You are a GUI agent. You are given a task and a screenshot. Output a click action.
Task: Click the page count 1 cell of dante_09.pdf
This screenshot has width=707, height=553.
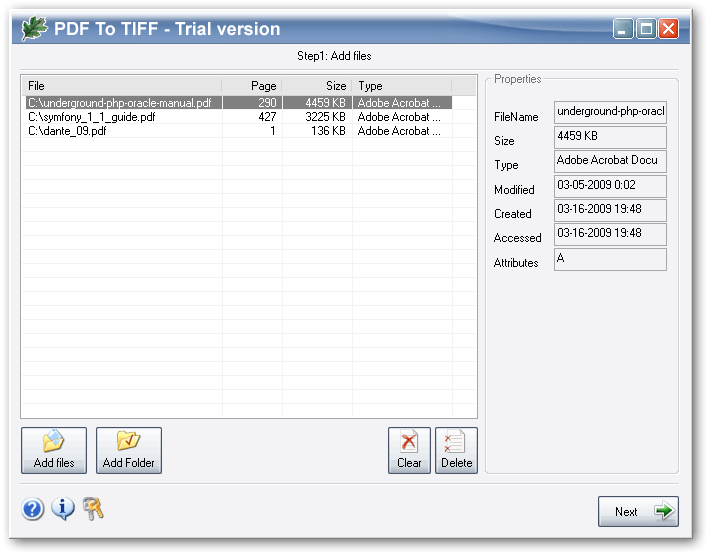tap(252, 131)
